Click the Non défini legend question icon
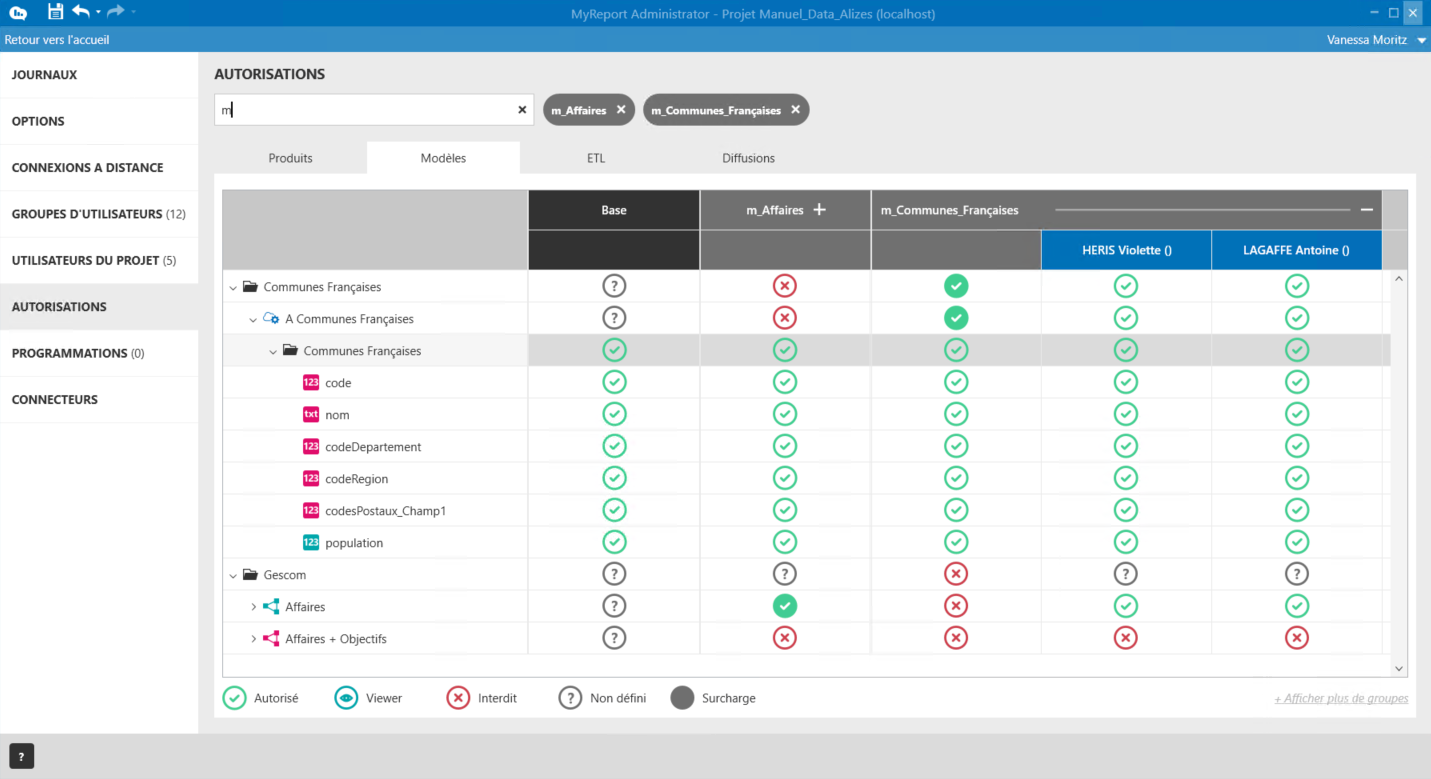1431x779 pixels. tap(570, 698)
